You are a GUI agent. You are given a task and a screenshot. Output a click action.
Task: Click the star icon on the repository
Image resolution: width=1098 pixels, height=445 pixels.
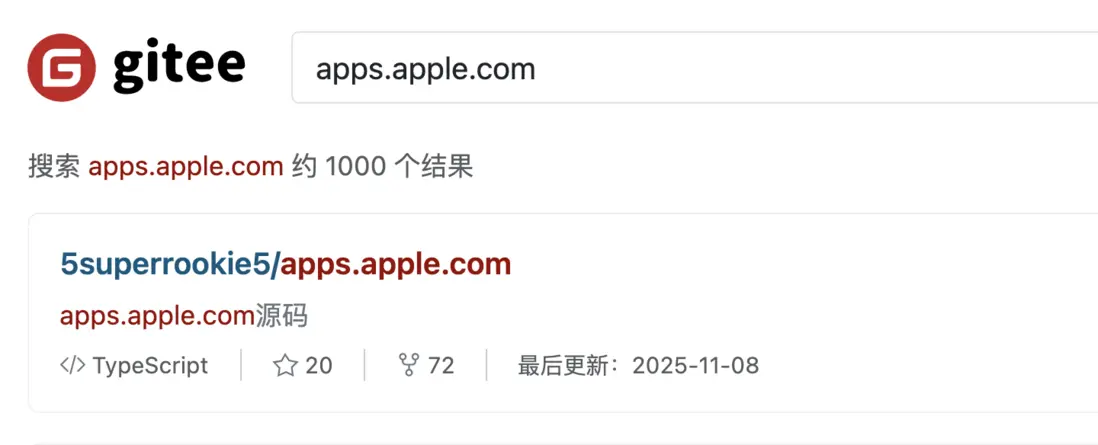(285, 365)
